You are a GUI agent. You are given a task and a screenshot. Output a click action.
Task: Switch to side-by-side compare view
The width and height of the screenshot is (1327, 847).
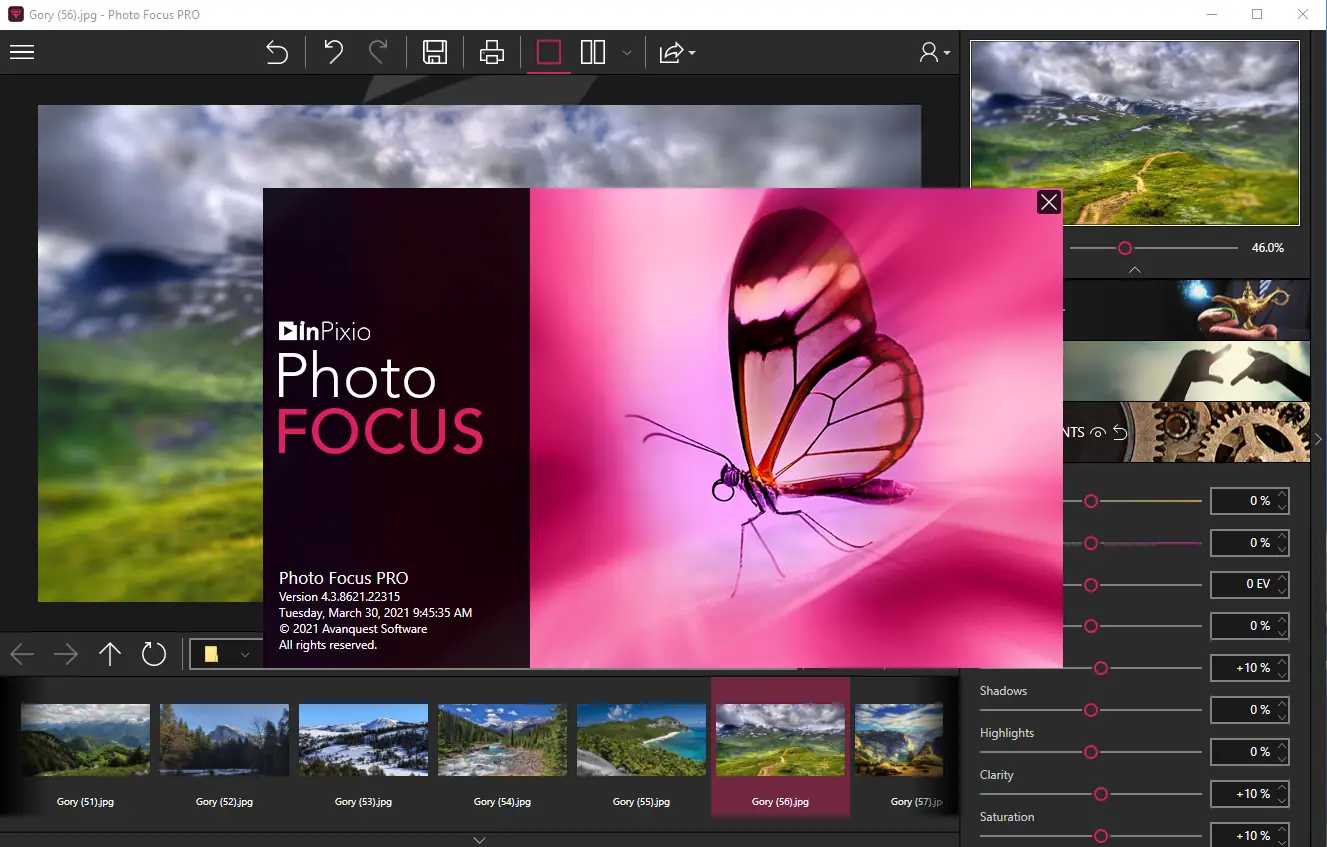(x=593, y=53)
